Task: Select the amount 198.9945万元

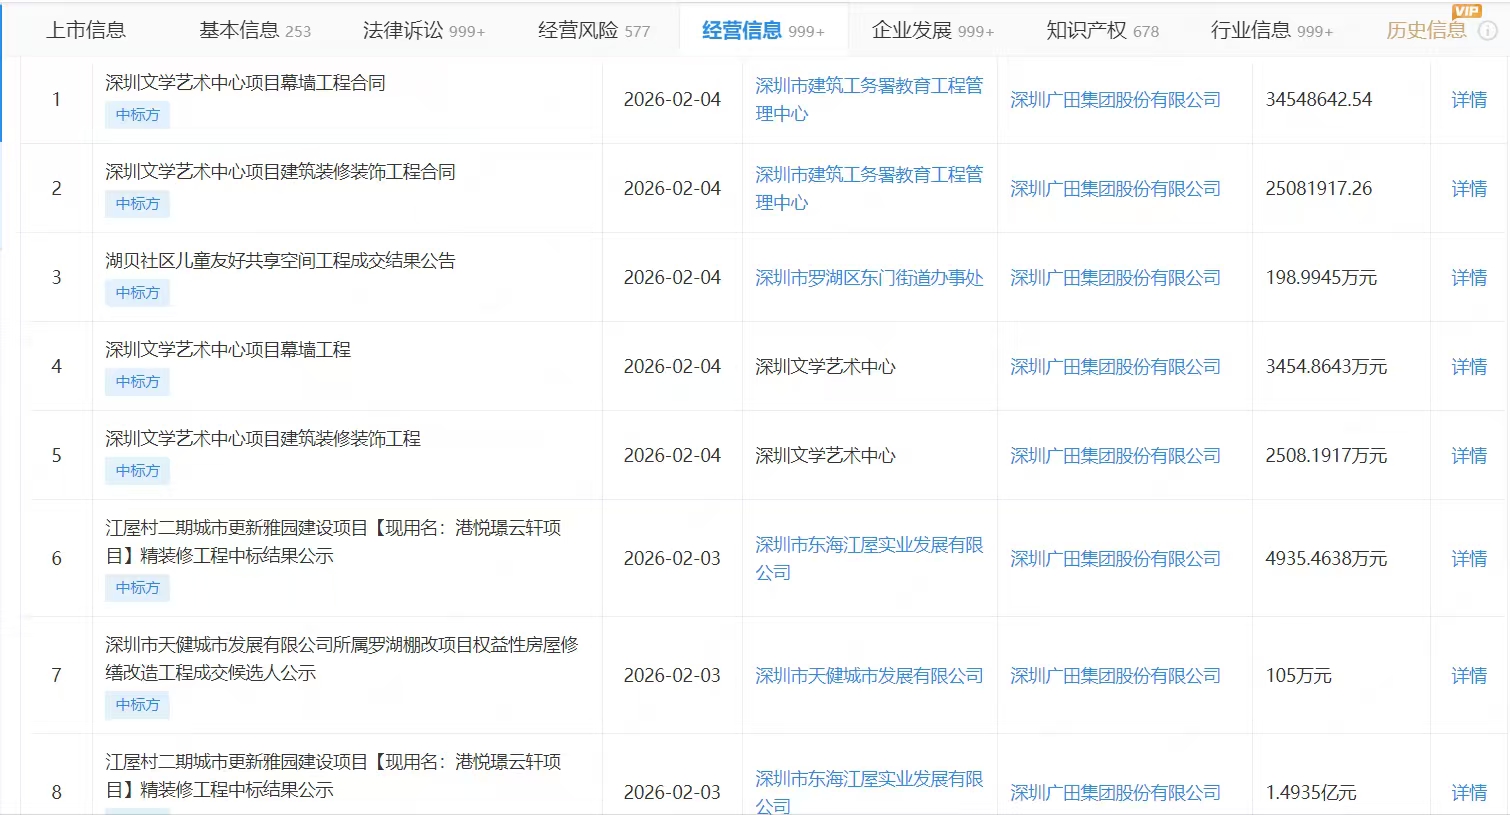Action: coord(1321,277)
